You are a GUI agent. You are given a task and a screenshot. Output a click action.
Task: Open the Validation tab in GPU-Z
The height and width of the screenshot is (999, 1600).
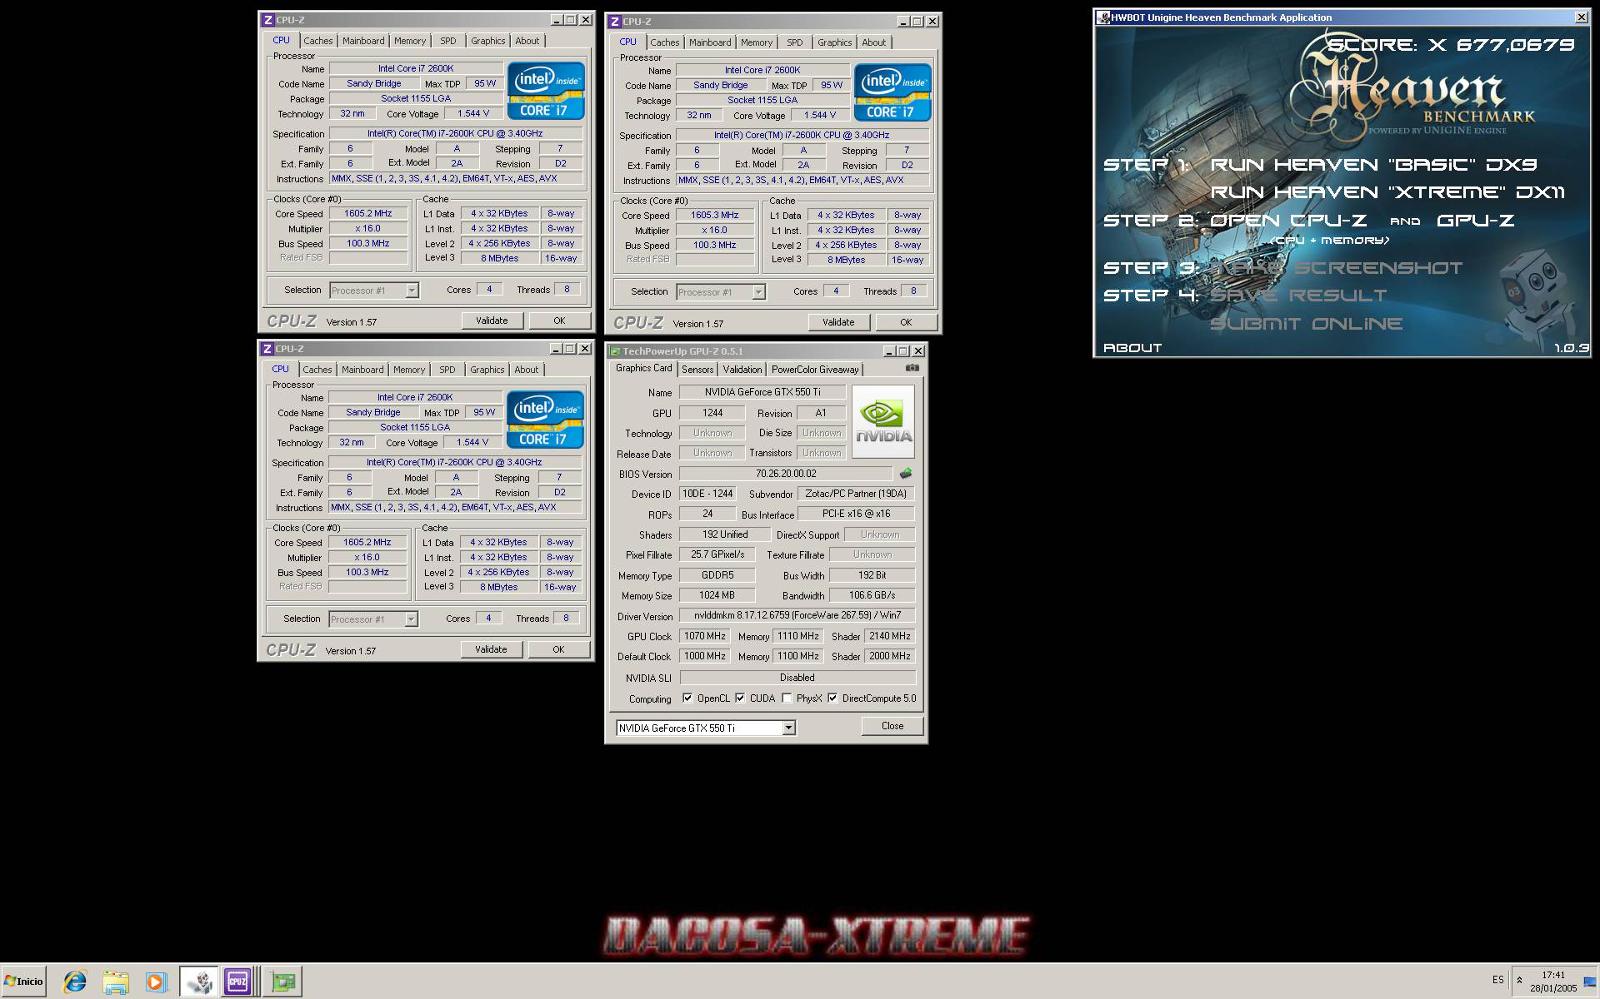click(742, 369)
